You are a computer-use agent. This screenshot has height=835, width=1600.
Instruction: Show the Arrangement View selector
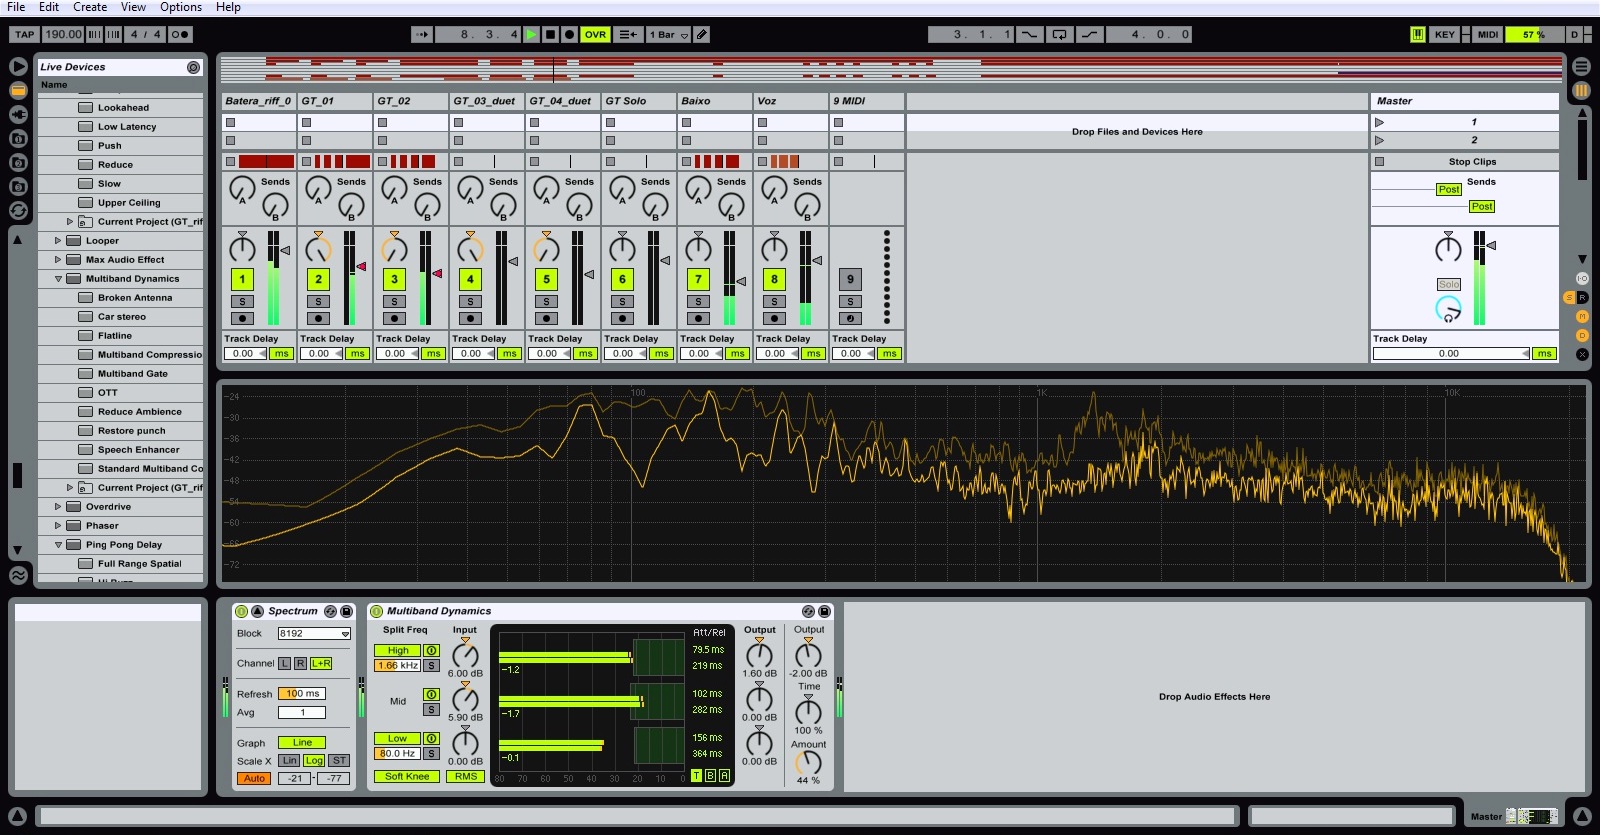coord(1581,67)
